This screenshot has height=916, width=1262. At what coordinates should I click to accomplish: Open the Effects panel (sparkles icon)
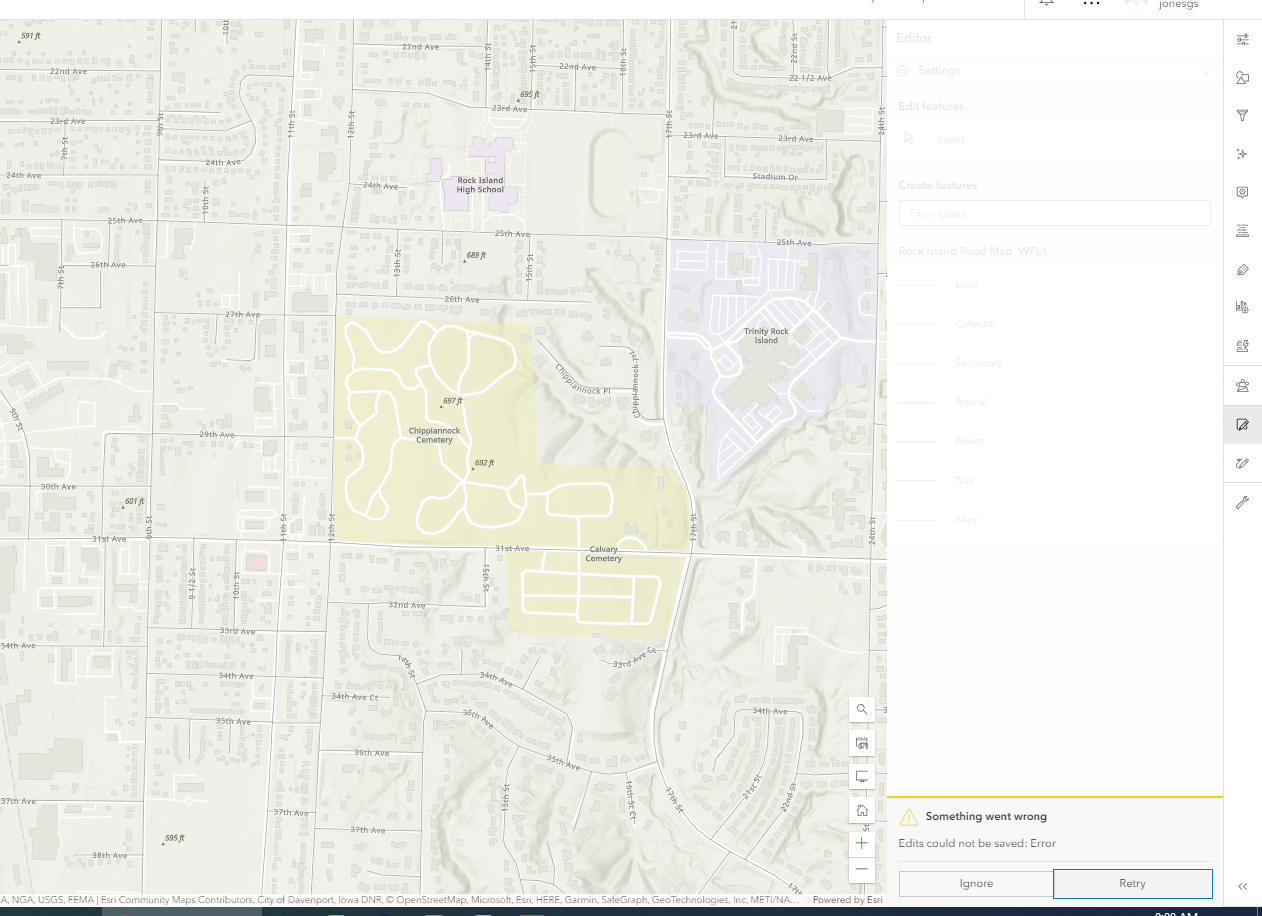1242,153
